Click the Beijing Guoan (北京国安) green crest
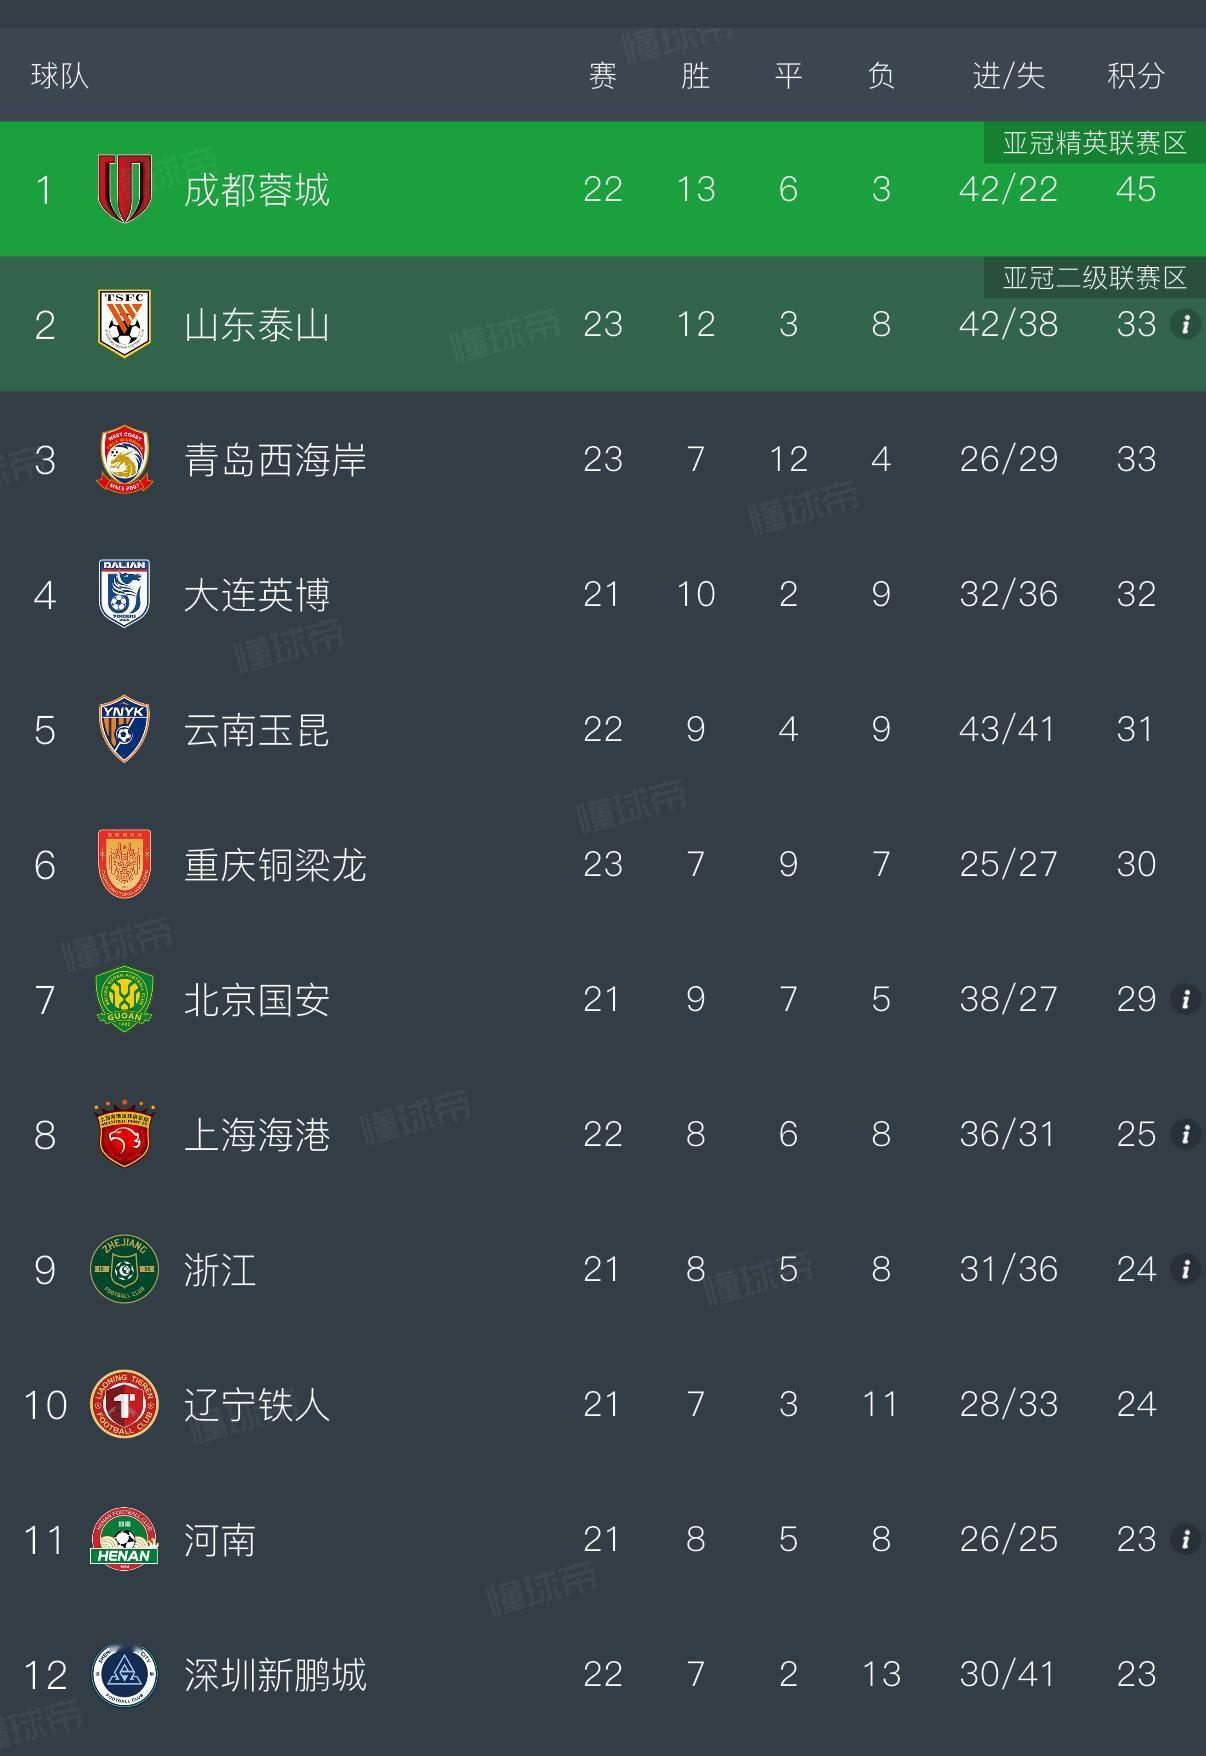Screen dimensions: 1206x1756 124,999
